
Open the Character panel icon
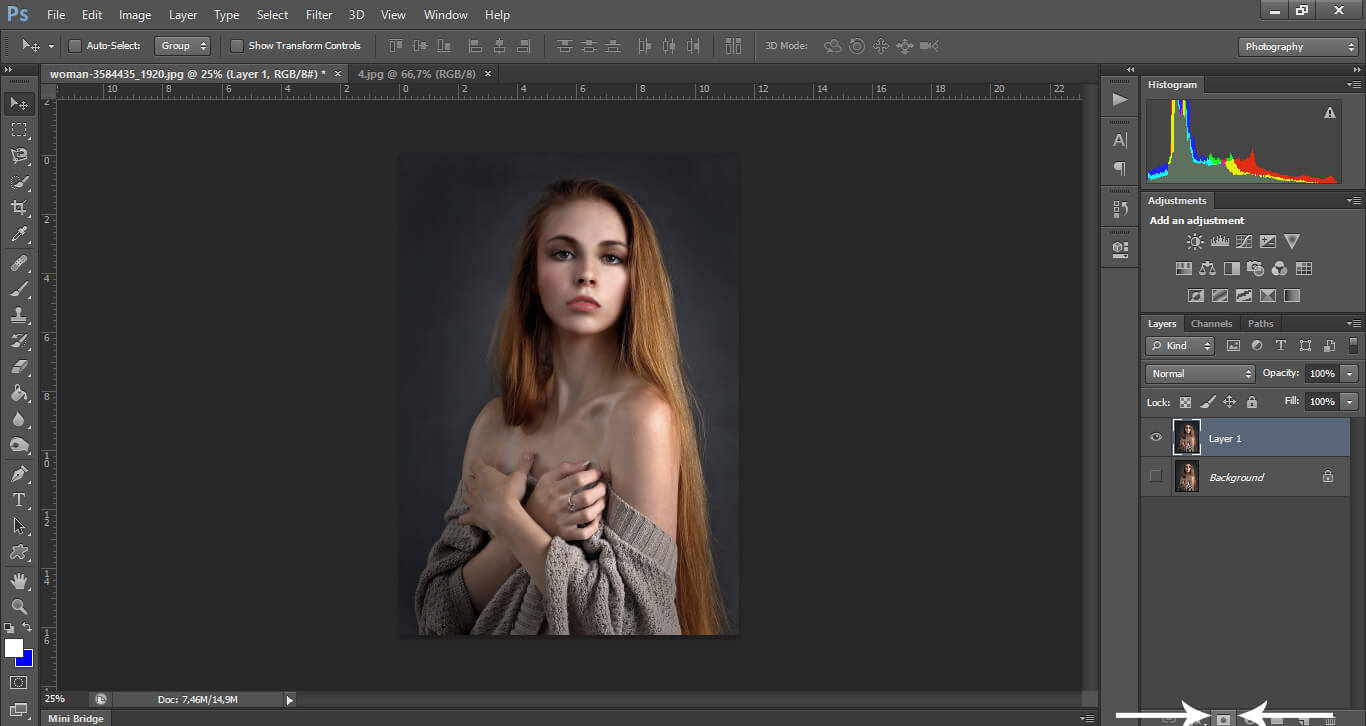pos(1120,140)
